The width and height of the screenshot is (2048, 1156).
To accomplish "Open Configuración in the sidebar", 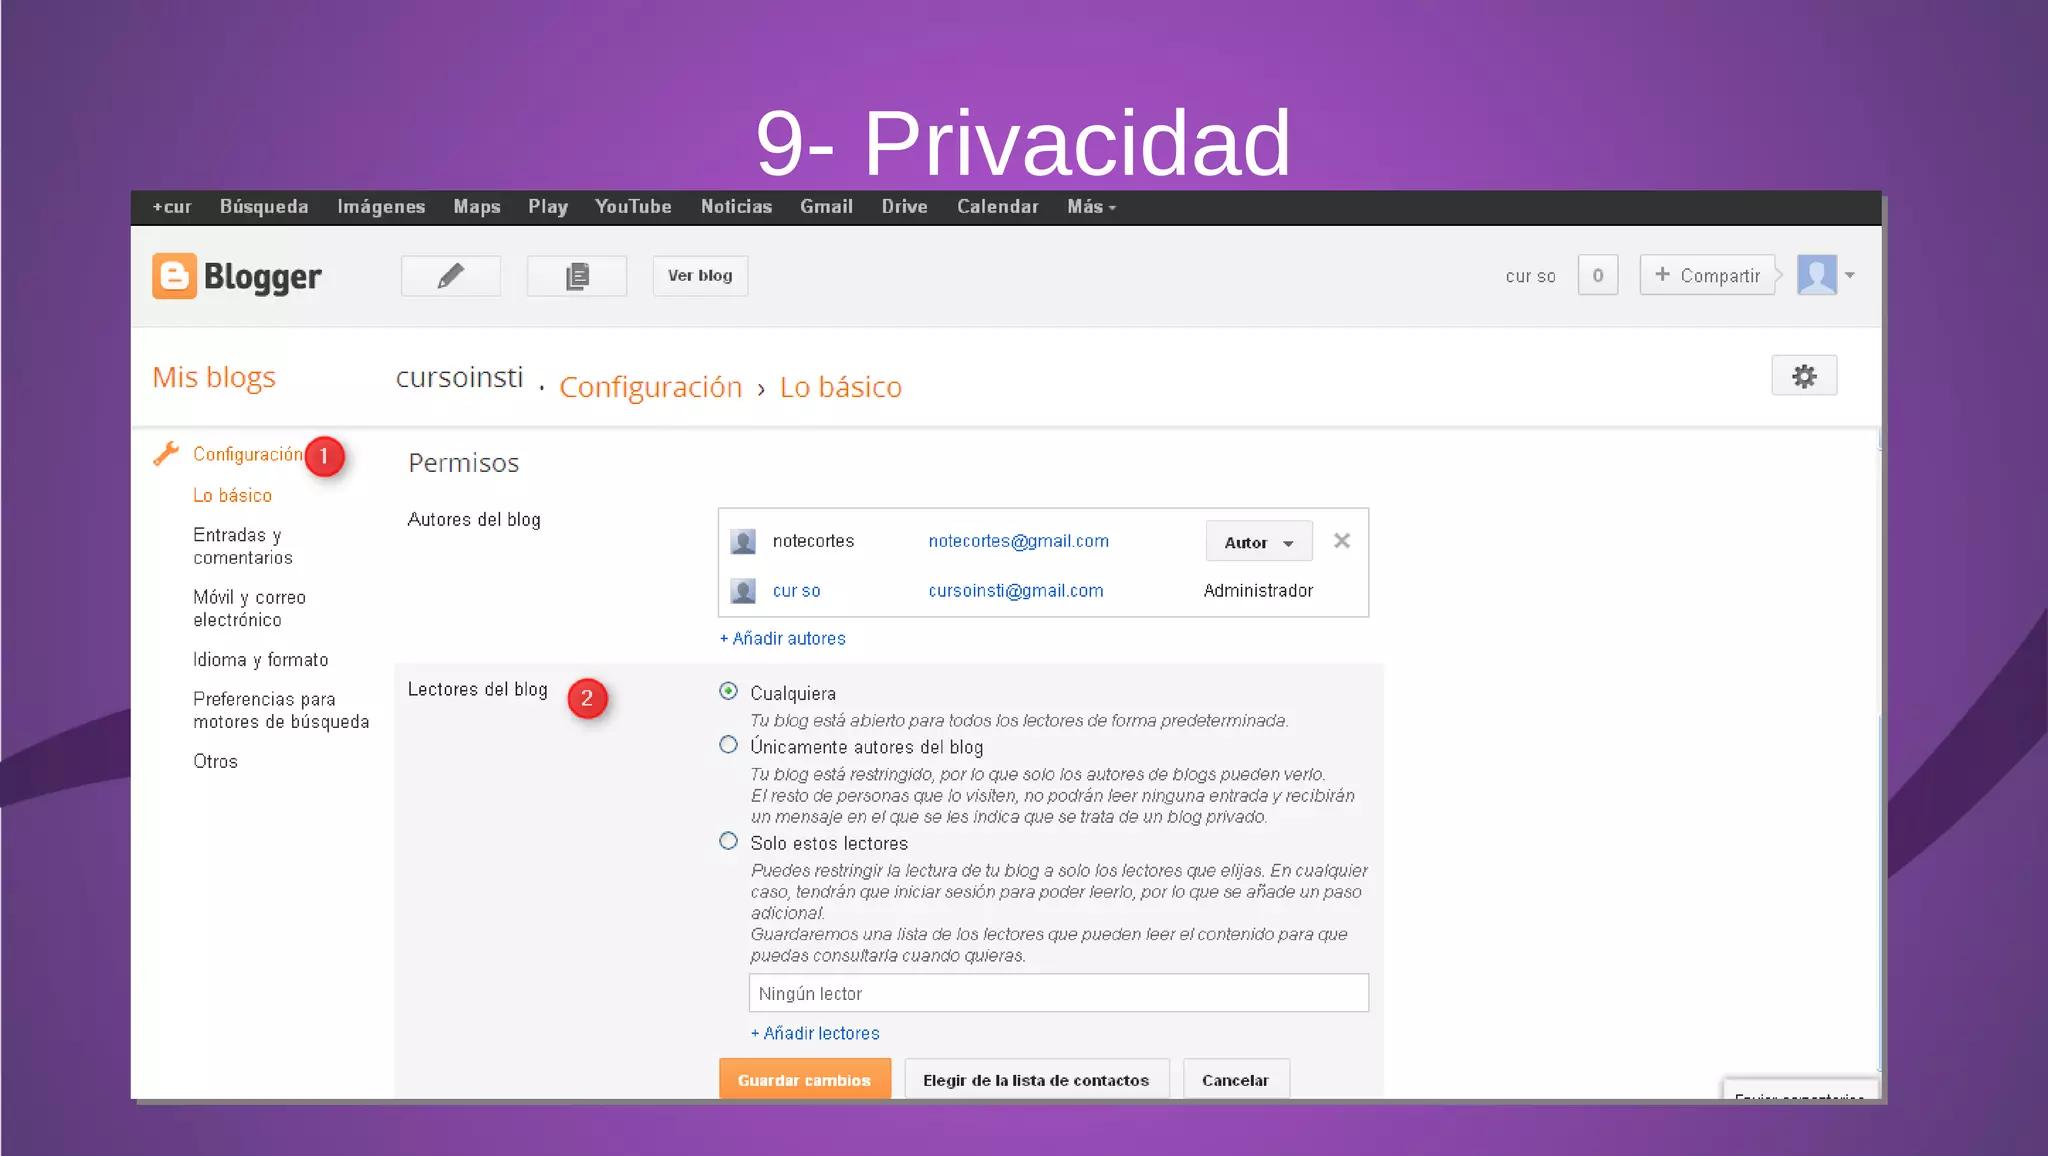I will (248, 455).
